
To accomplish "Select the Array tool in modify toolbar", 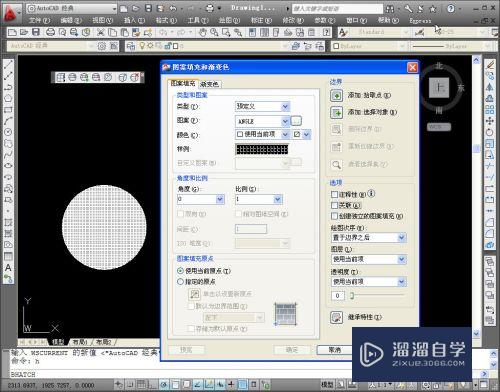I will [x=489, y=110].
